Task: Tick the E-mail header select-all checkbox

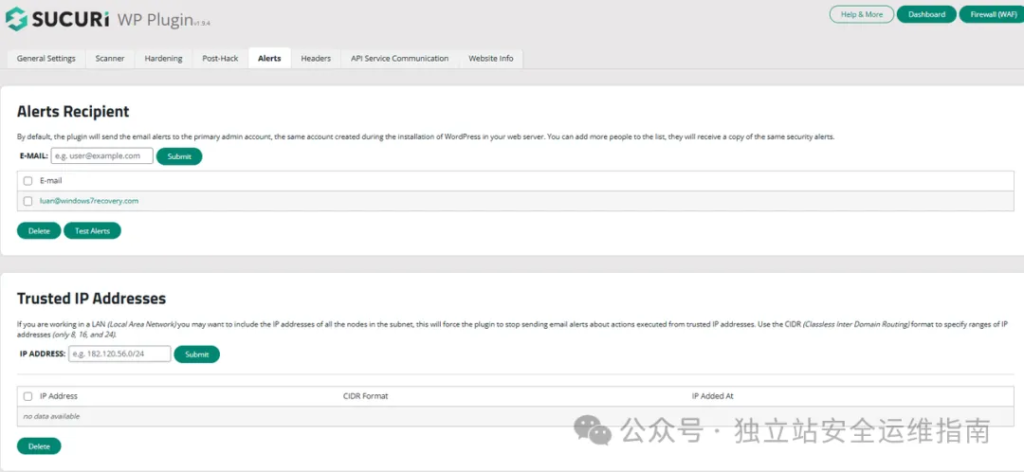Action: click(28, 181)
